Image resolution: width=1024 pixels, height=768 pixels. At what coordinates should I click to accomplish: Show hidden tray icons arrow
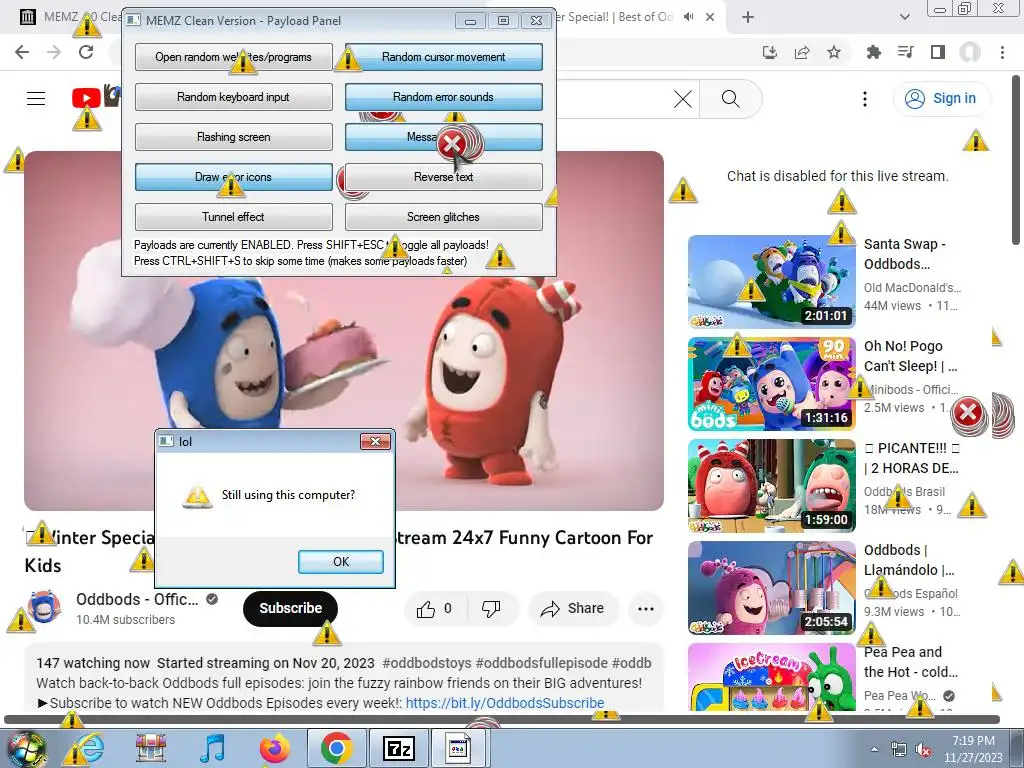point(874,749)
